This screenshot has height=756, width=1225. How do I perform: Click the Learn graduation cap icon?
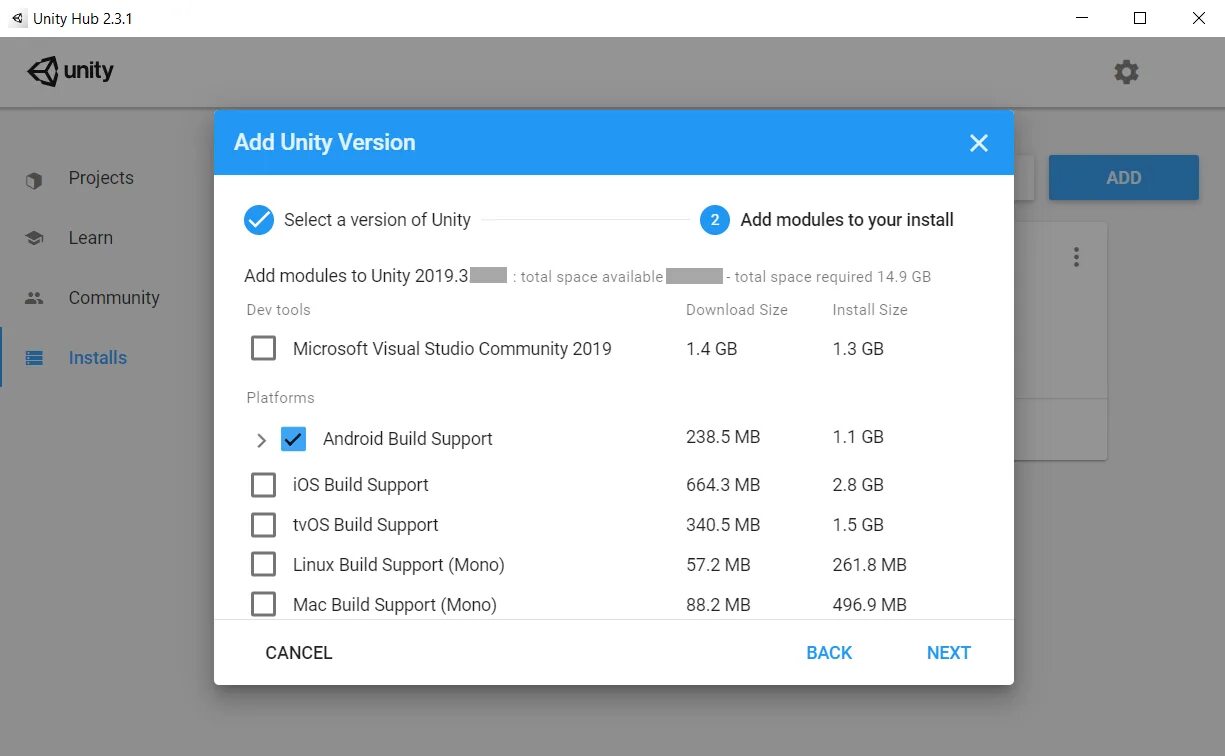tap(34, 239)
